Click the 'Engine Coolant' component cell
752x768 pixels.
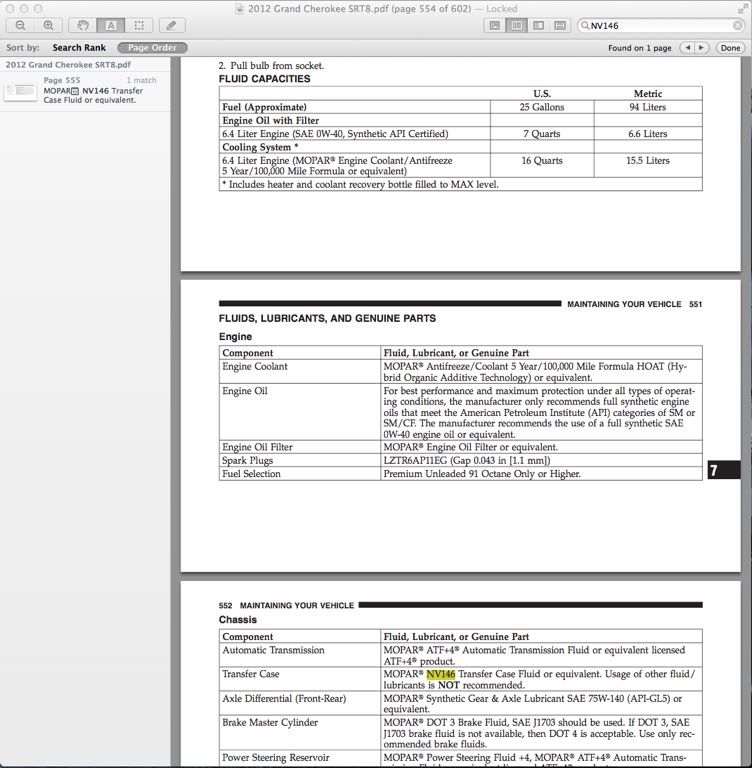(300, 372)
